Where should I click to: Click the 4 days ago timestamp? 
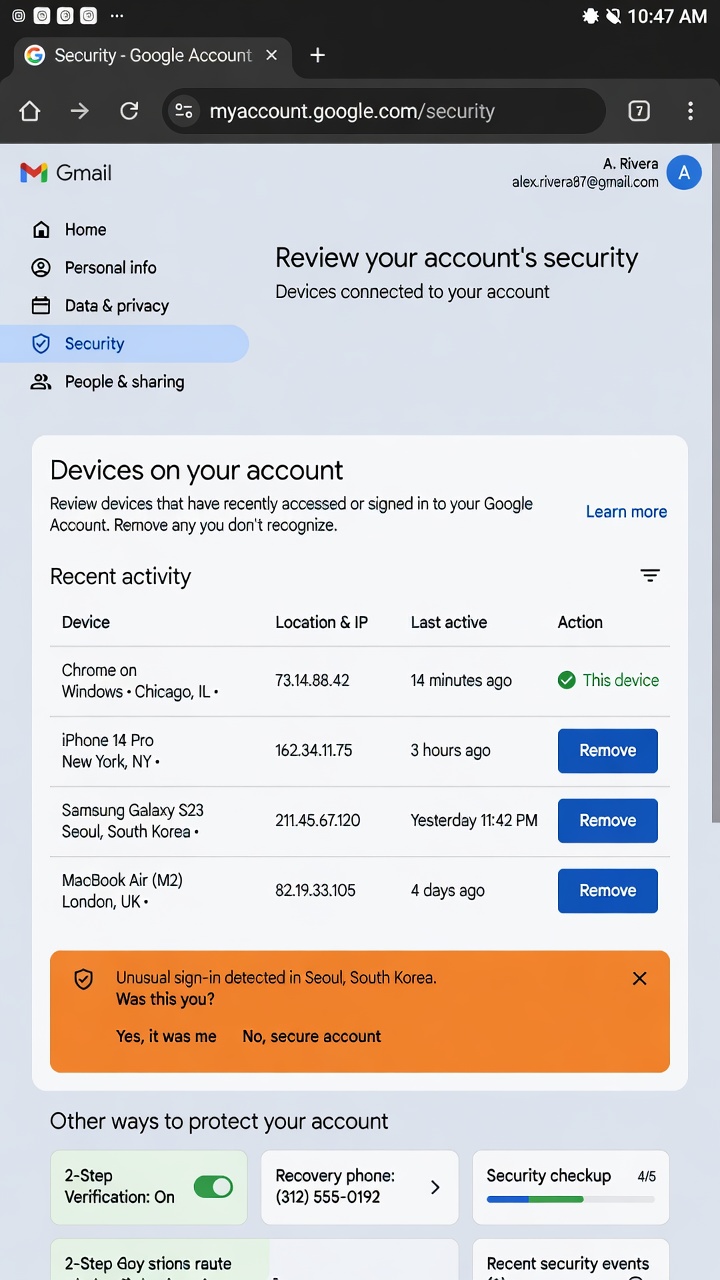448,891
